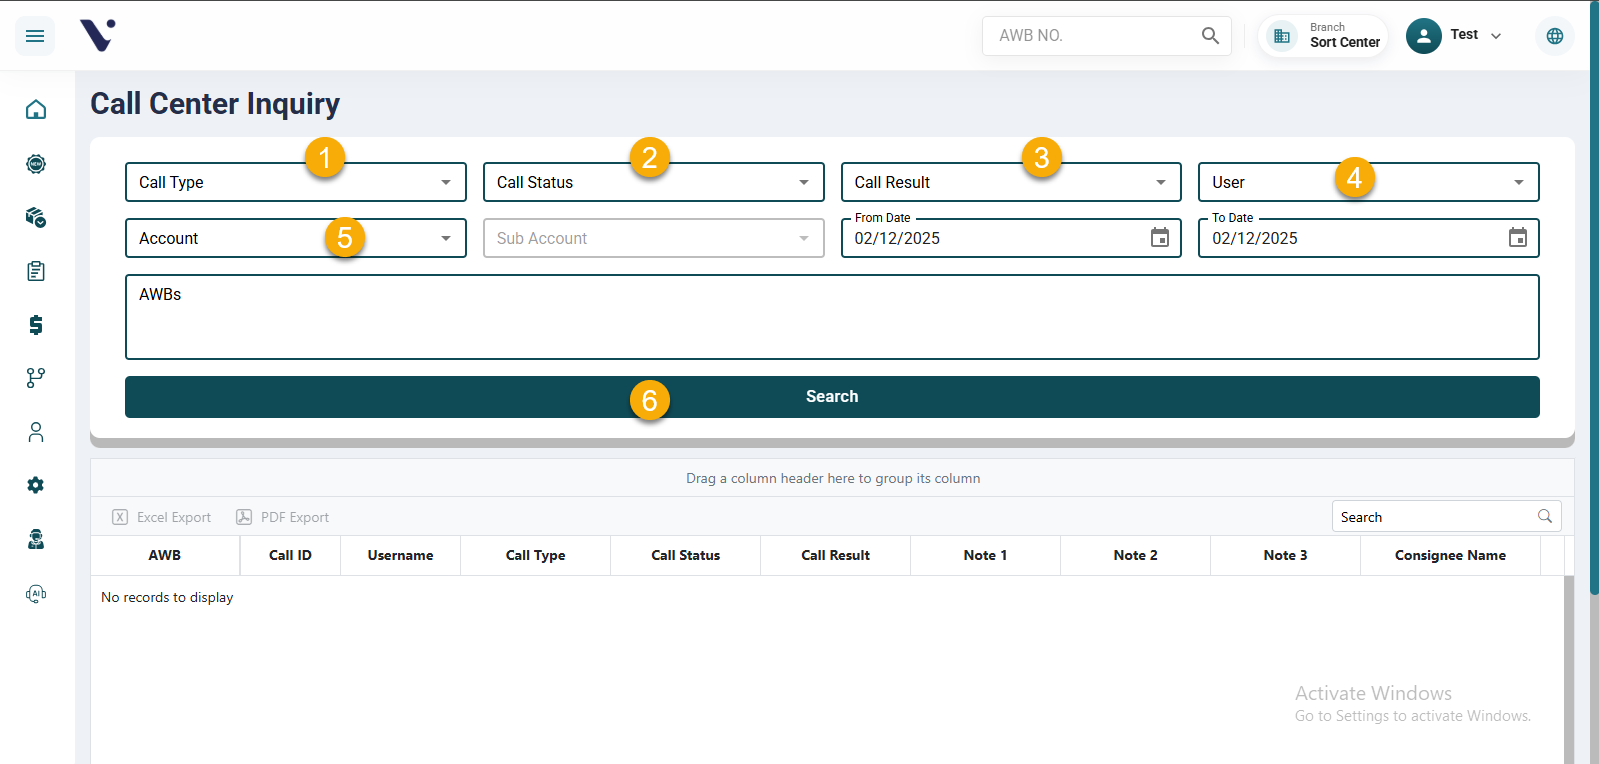Screen dimensions: 1599x764
Task: Click the Sort Center branch selector
Action: pos(1323,36)
